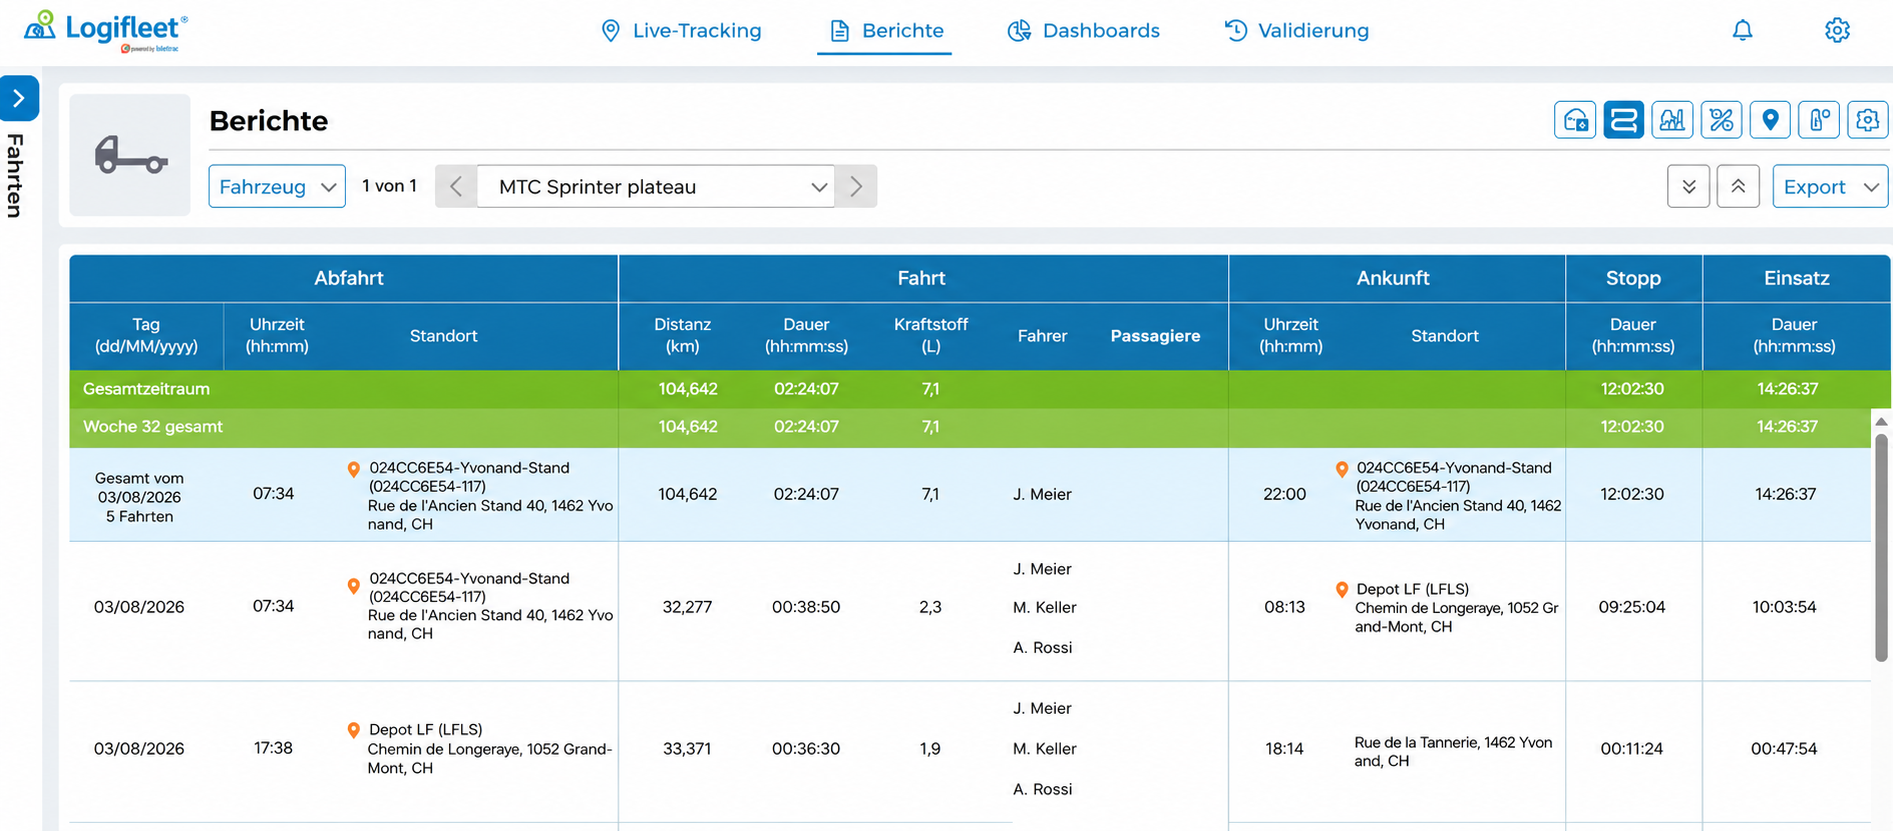Viewport: 1893px width, 831px height.
Task: Click the 09:25:04 stop duration
Action: [x=1632, y=607]
